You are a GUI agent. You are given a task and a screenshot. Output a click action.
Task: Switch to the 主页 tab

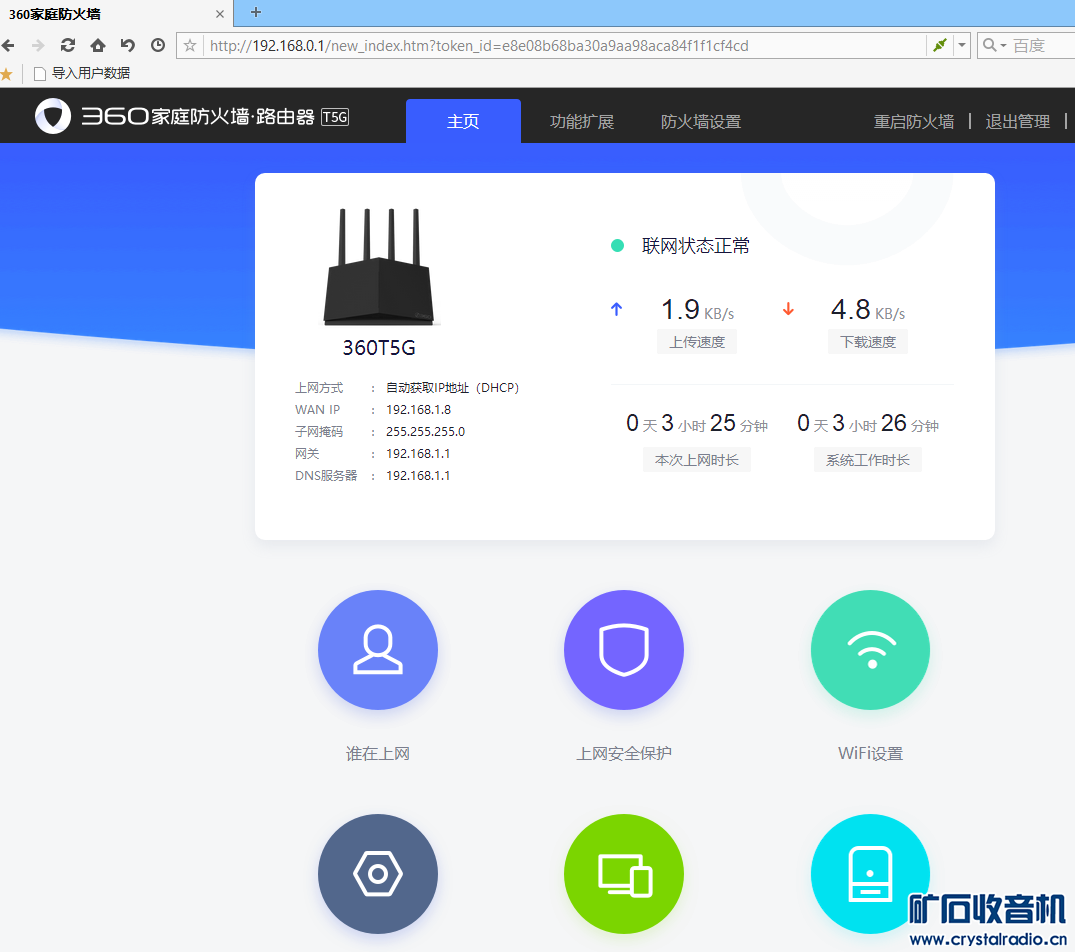pos(463,121)
